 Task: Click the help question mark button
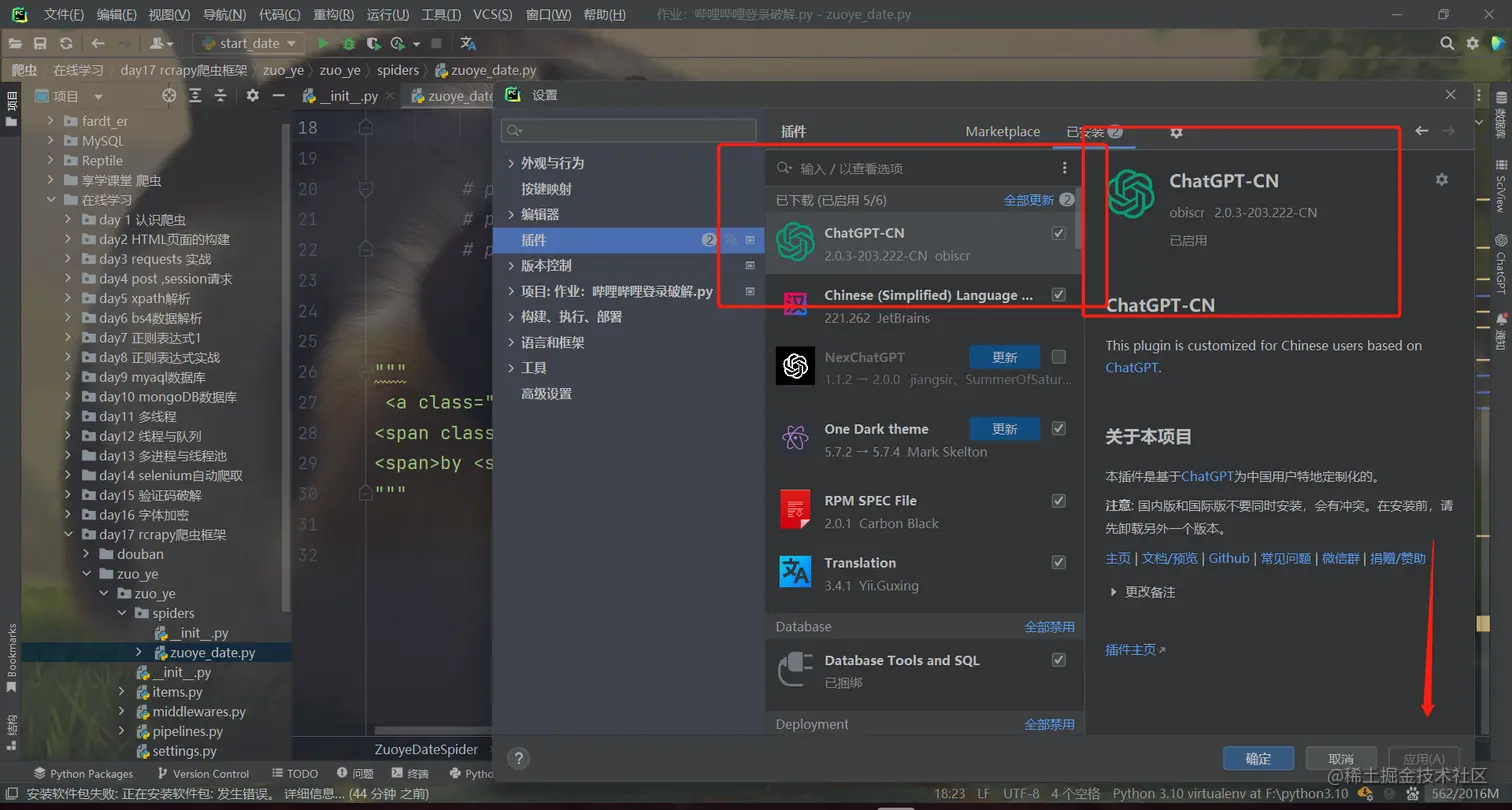click(x=519, y=758)
